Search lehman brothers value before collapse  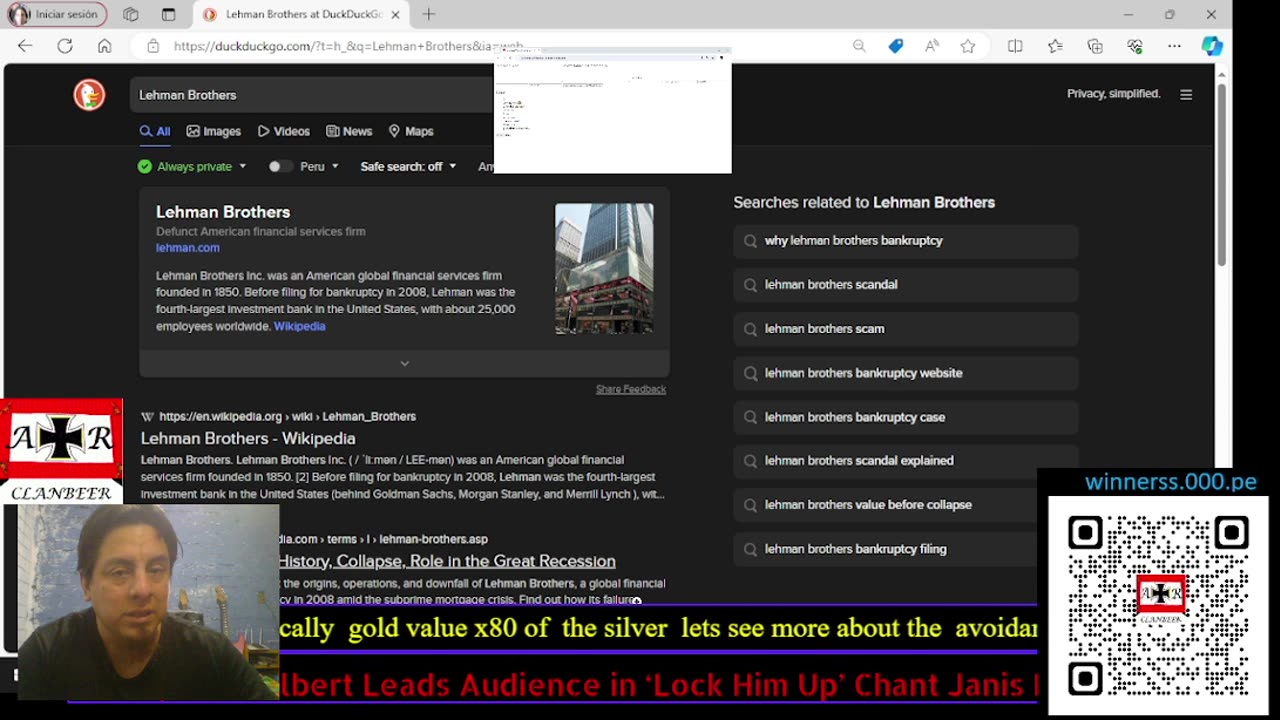[x=885, y=505]
